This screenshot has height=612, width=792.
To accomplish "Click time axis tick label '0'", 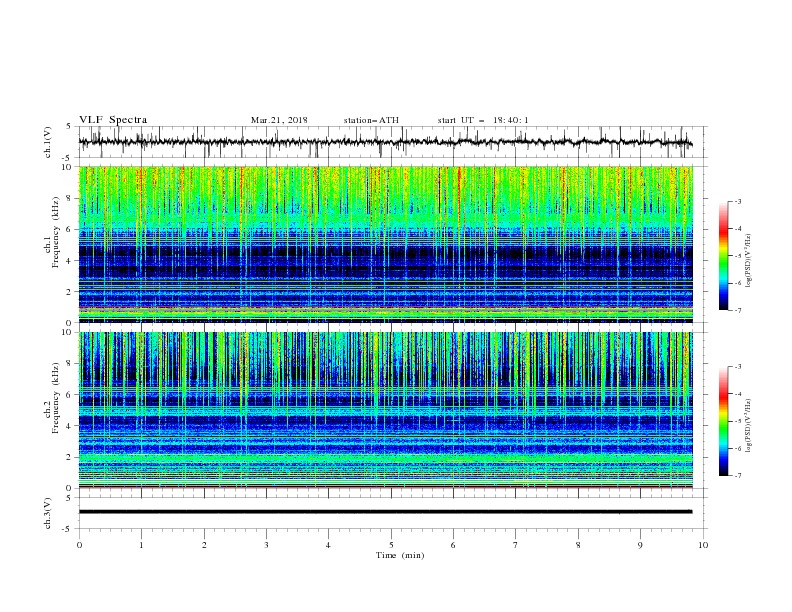I will click(79, 545).
